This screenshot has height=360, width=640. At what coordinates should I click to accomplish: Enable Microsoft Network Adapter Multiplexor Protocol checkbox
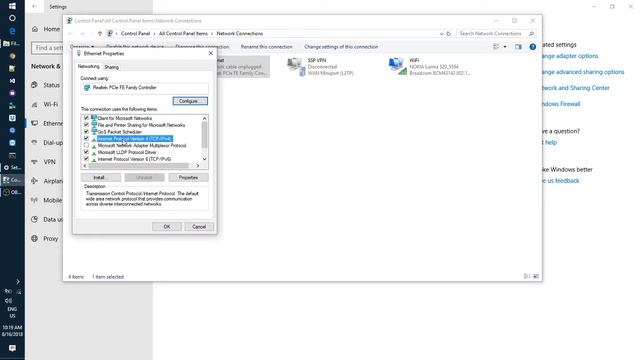pyautogui.click(x=86, y=145)
